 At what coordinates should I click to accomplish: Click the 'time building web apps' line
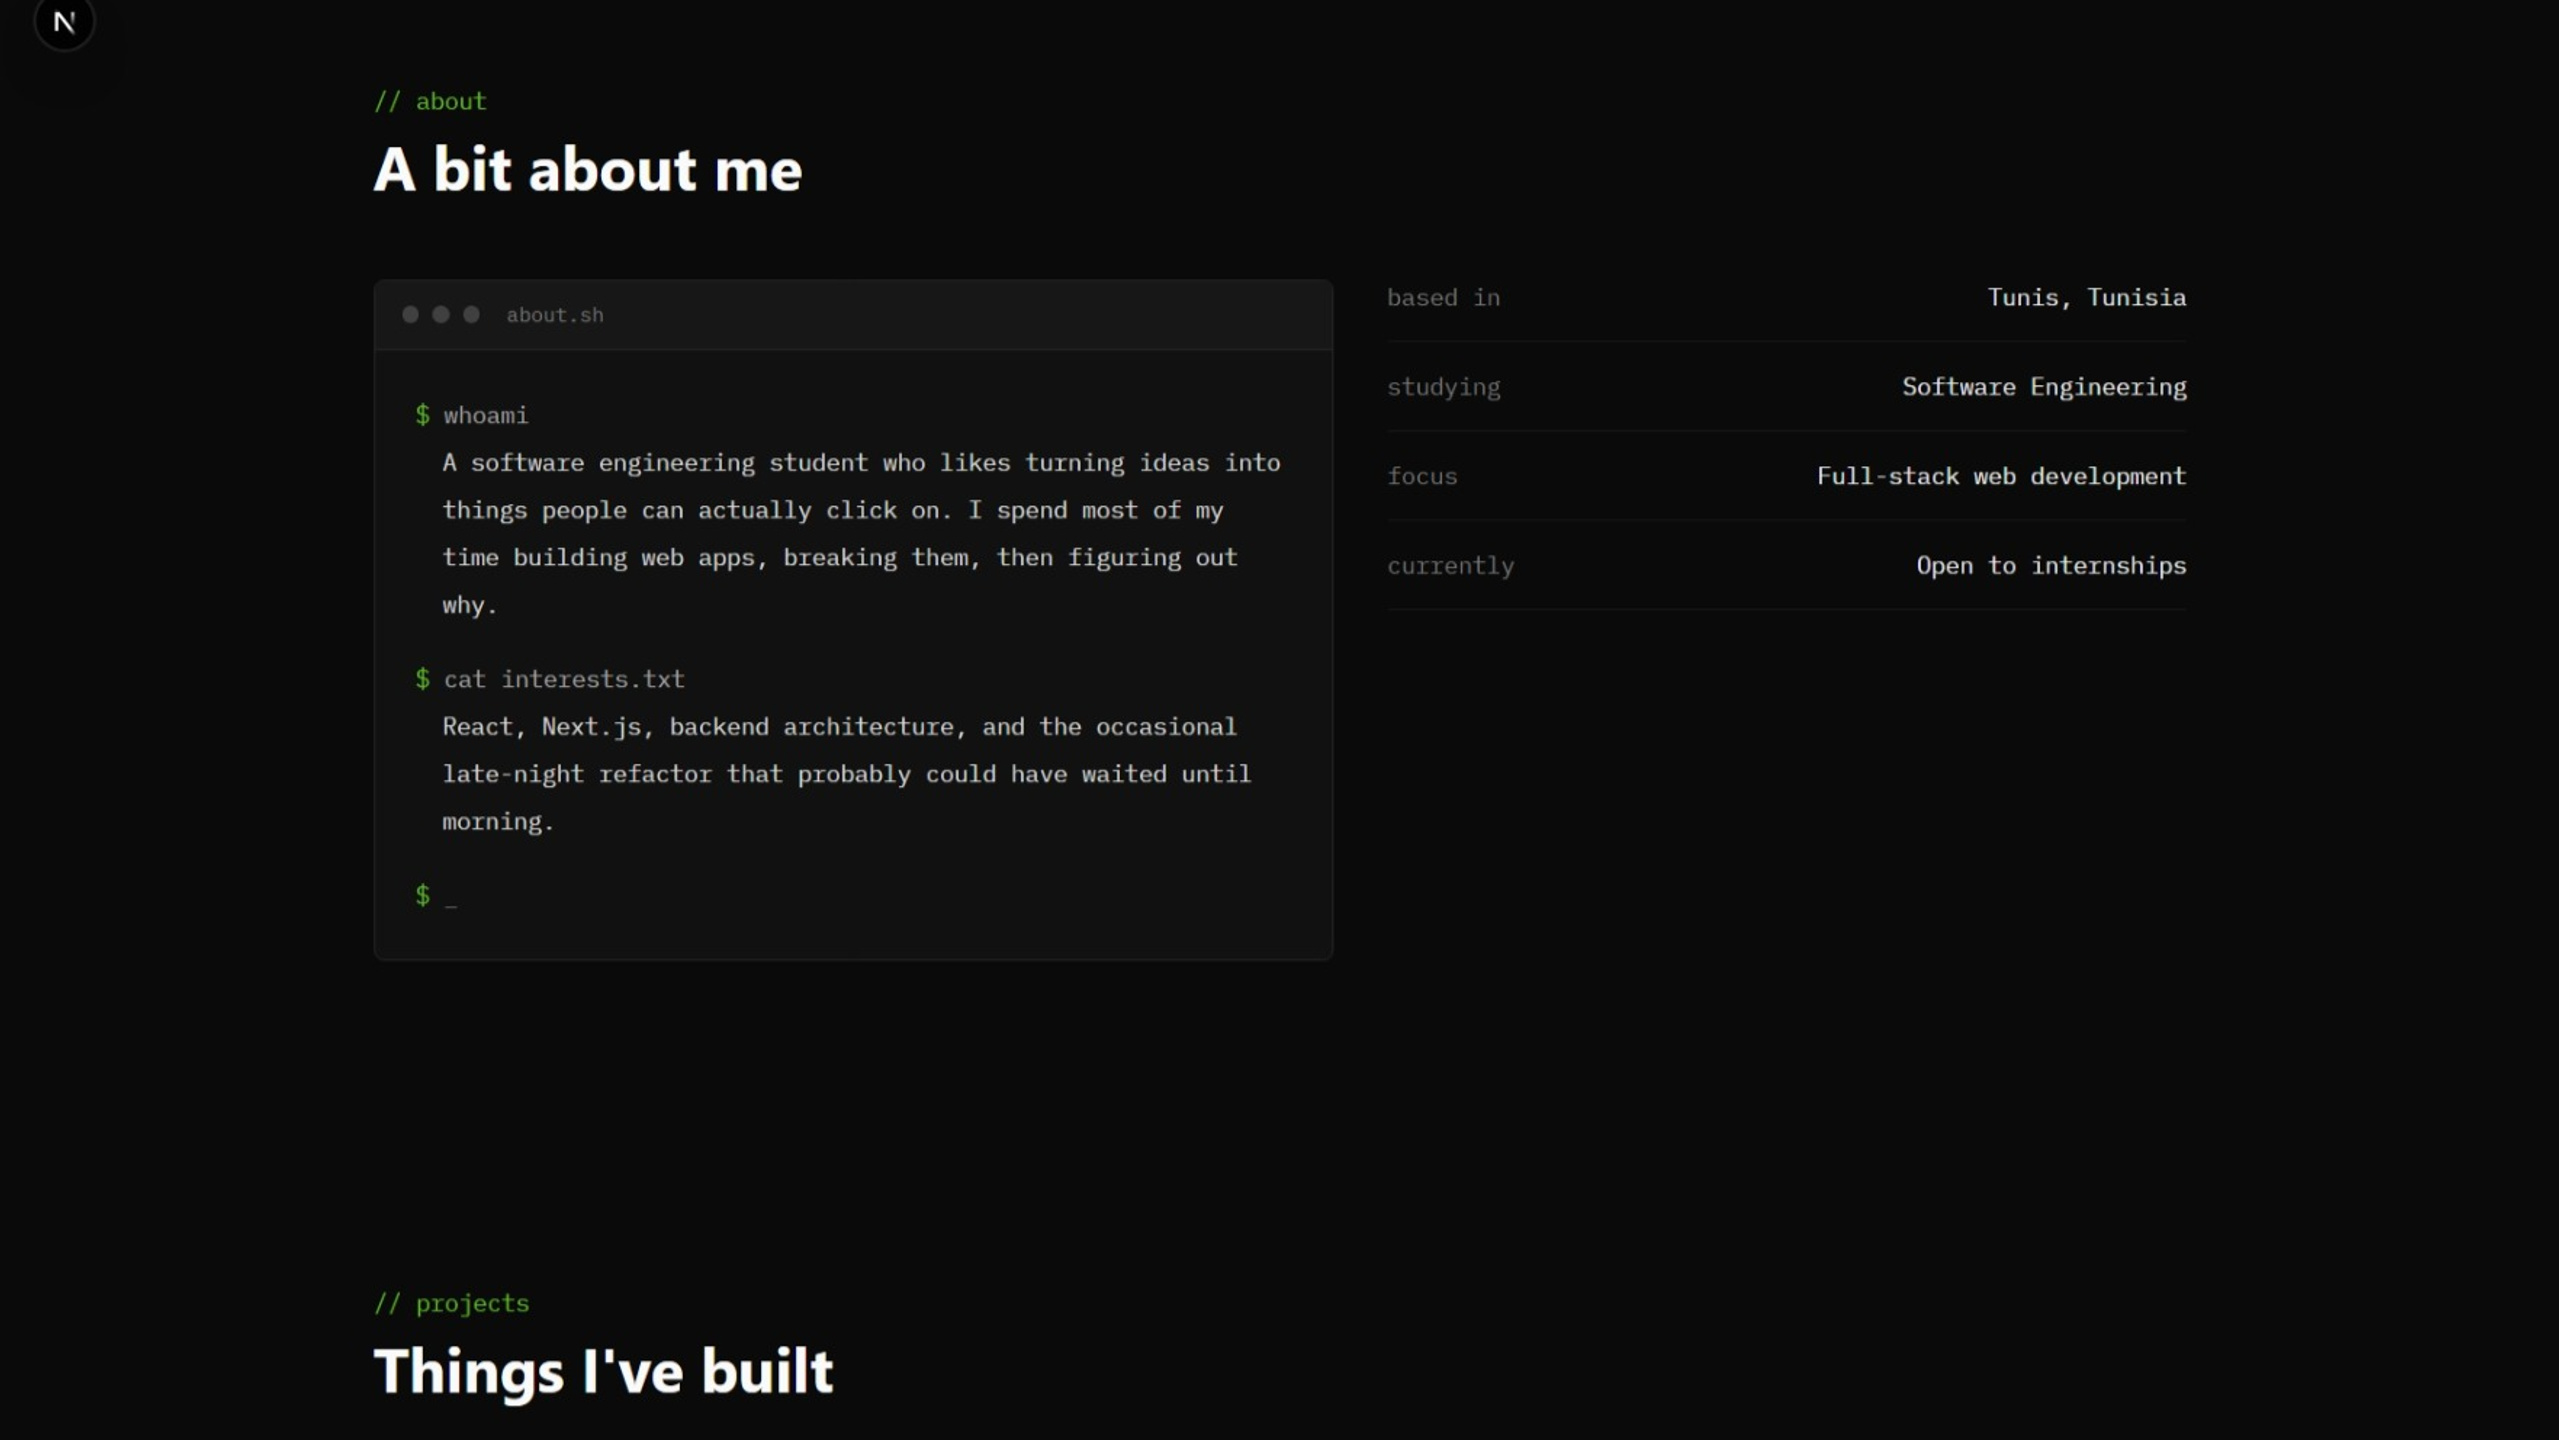[839, 558]
